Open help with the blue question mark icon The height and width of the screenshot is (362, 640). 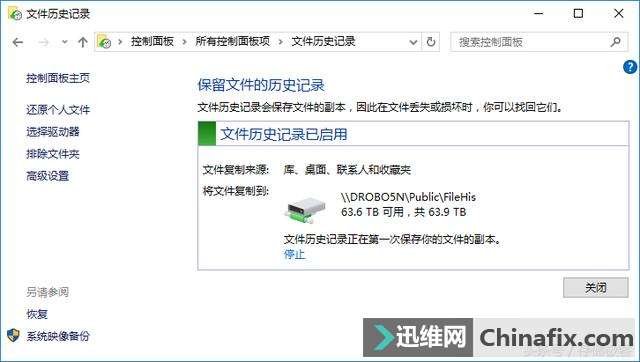(x=630, y=67)
